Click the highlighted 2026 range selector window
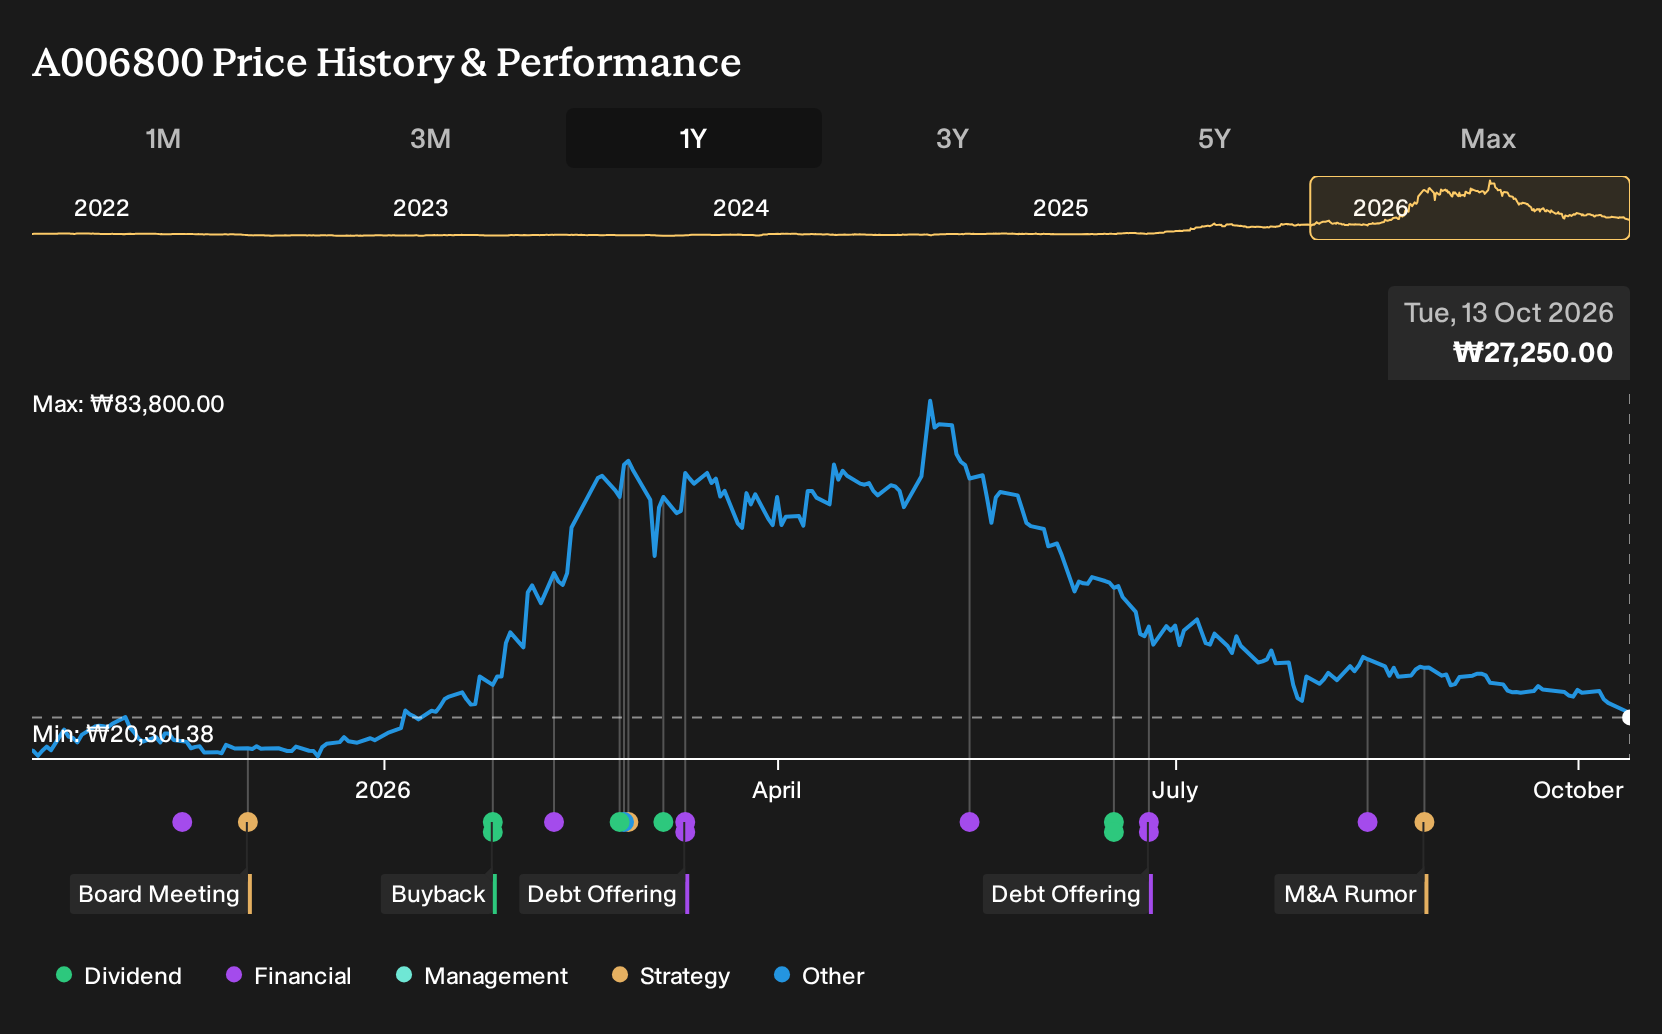 click(1470, 208)
